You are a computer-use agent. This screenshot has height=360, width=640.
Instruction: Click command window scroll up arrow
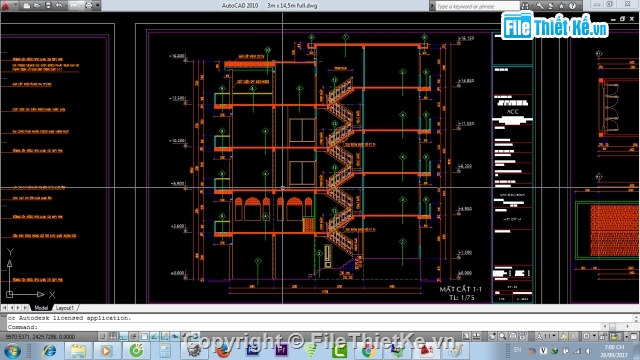(x=636, y=318)
